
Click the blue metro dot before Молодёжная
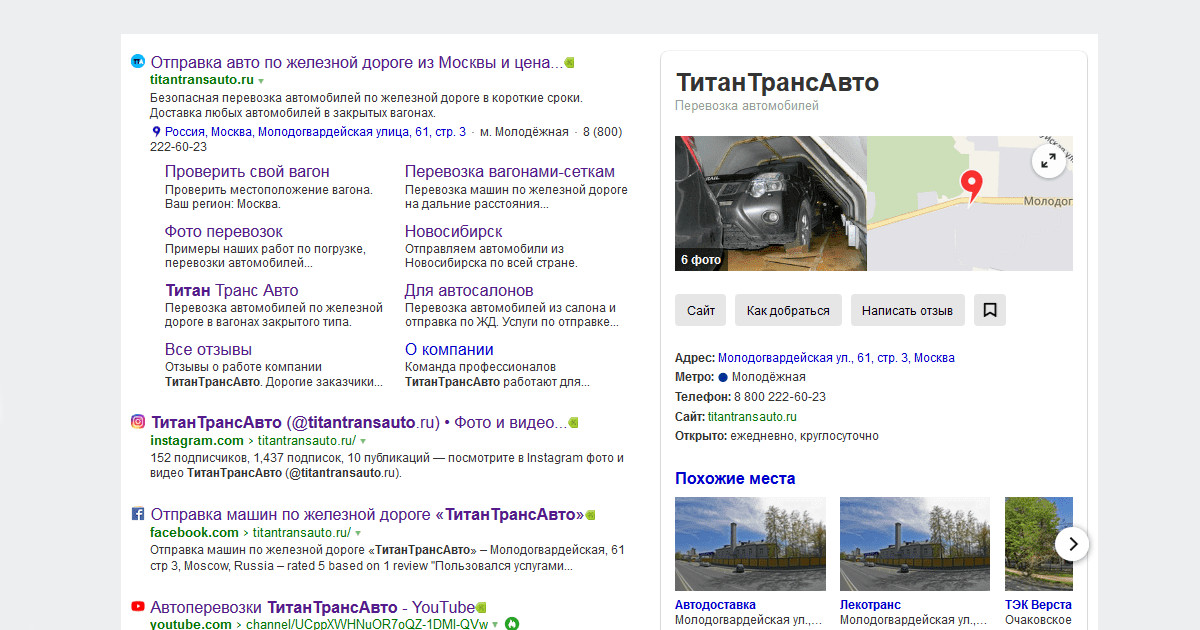723,377
